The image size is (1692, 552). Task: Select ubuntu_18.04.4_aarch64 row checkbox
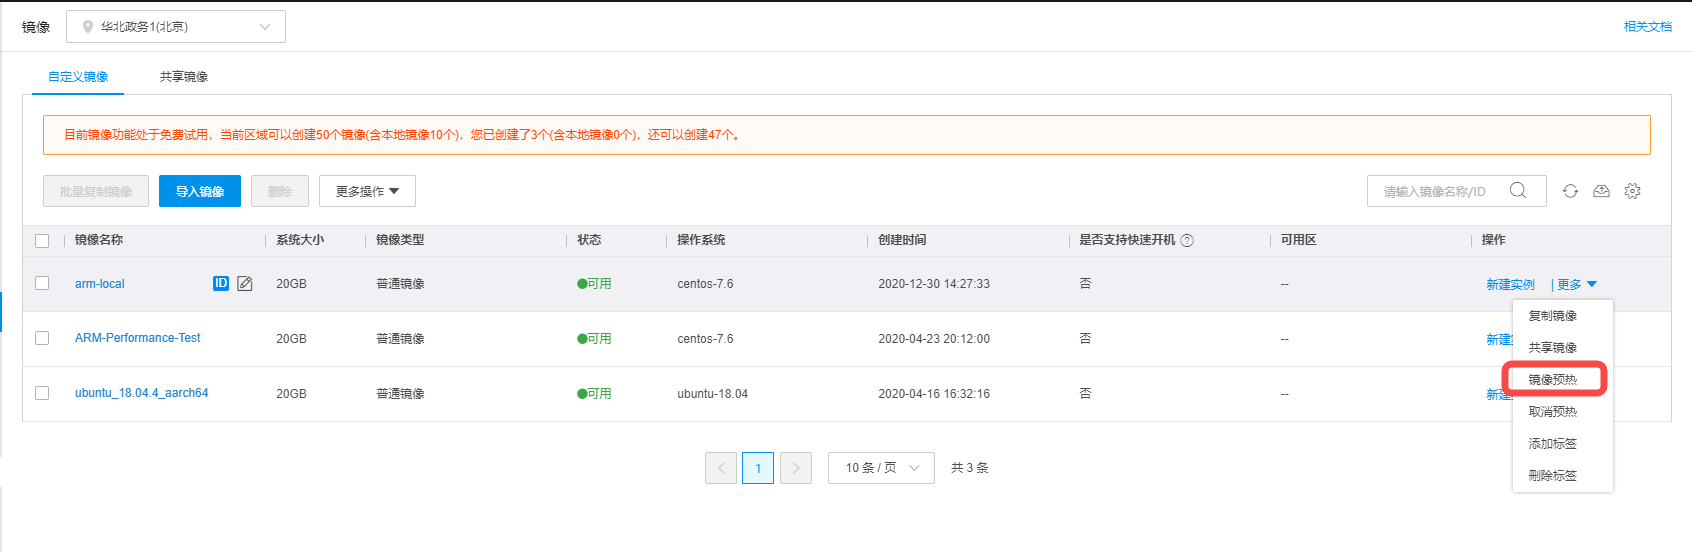tap(42, 393)
